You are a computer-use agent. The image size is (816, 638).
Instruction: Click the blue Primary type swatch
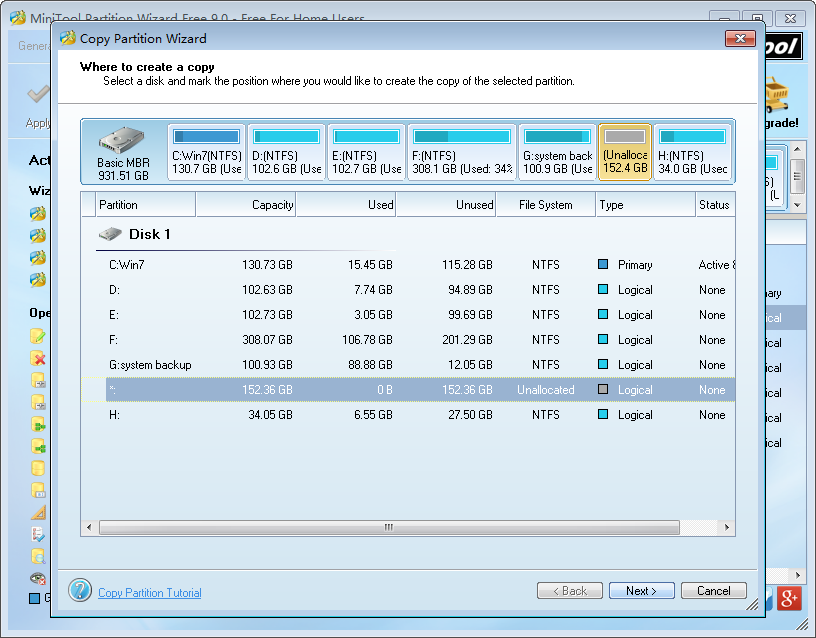pos(603,264)
